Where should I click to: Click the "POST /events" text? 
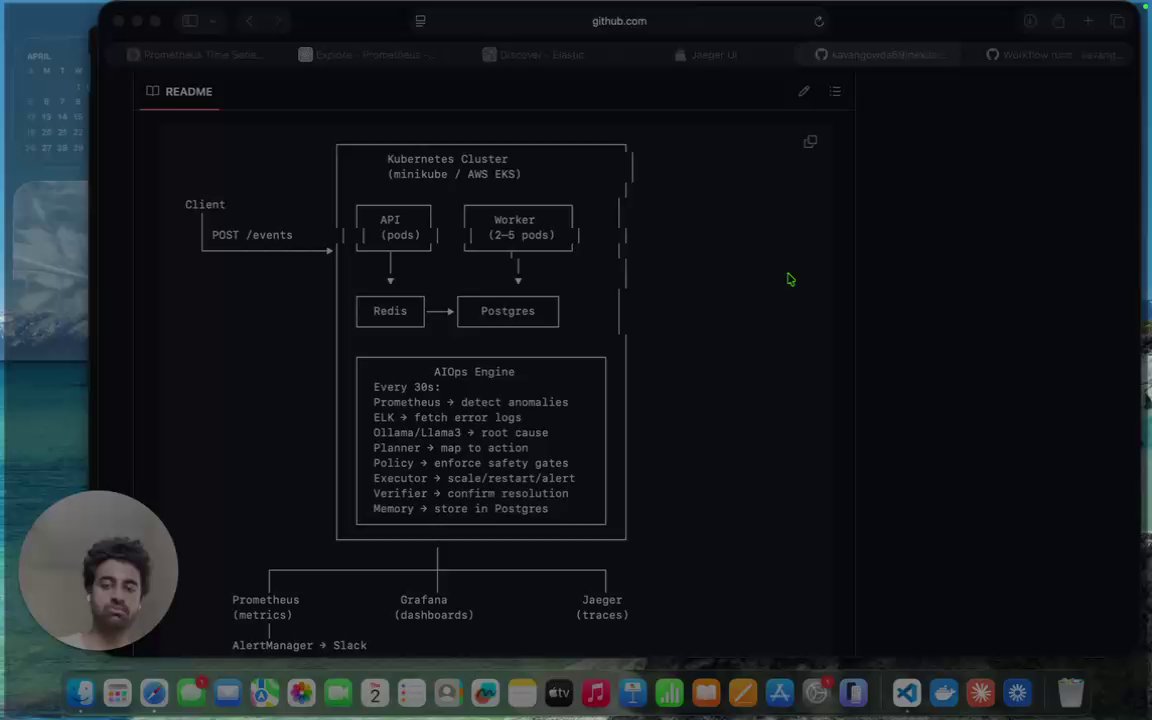(252, 235)
